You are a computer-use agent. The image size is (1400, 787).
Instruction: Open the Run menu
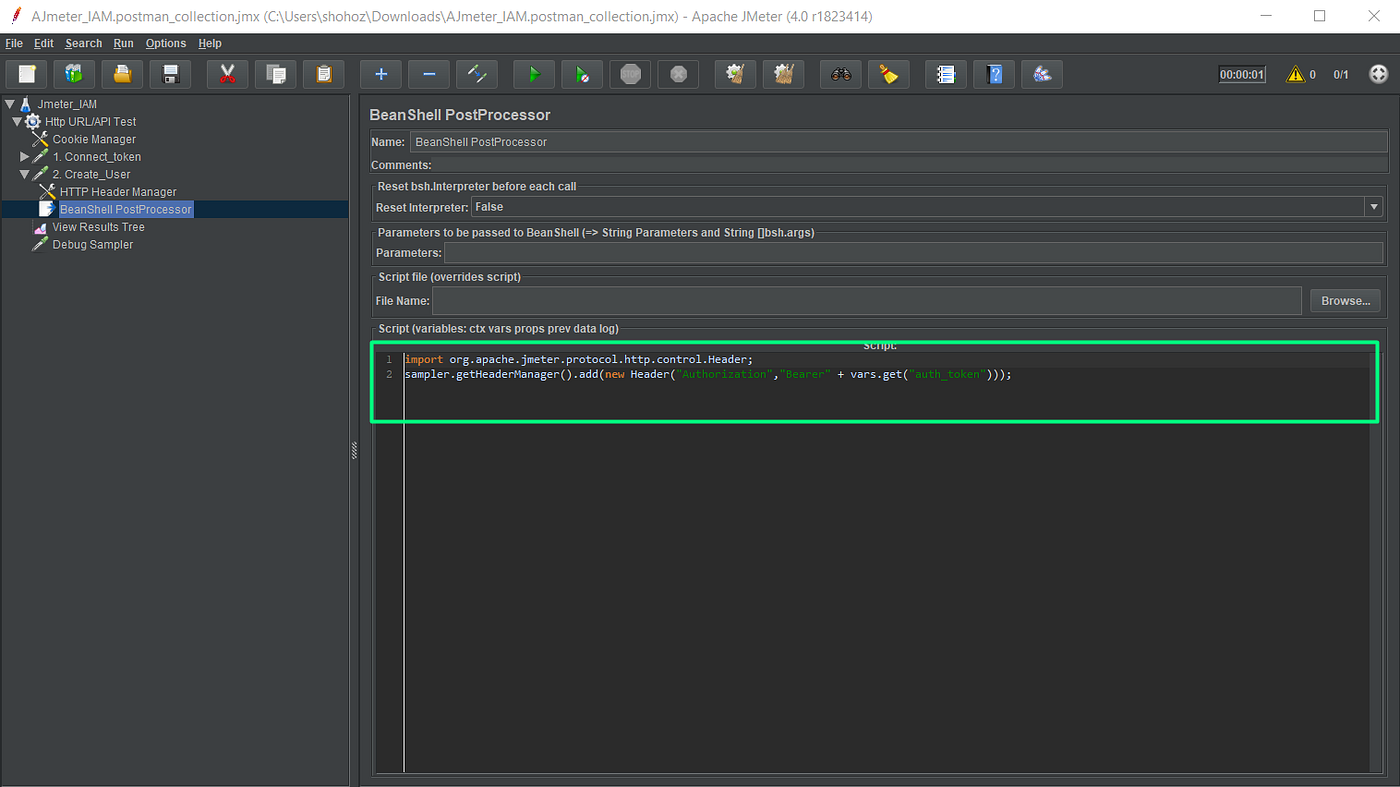(x=123, y=43)
